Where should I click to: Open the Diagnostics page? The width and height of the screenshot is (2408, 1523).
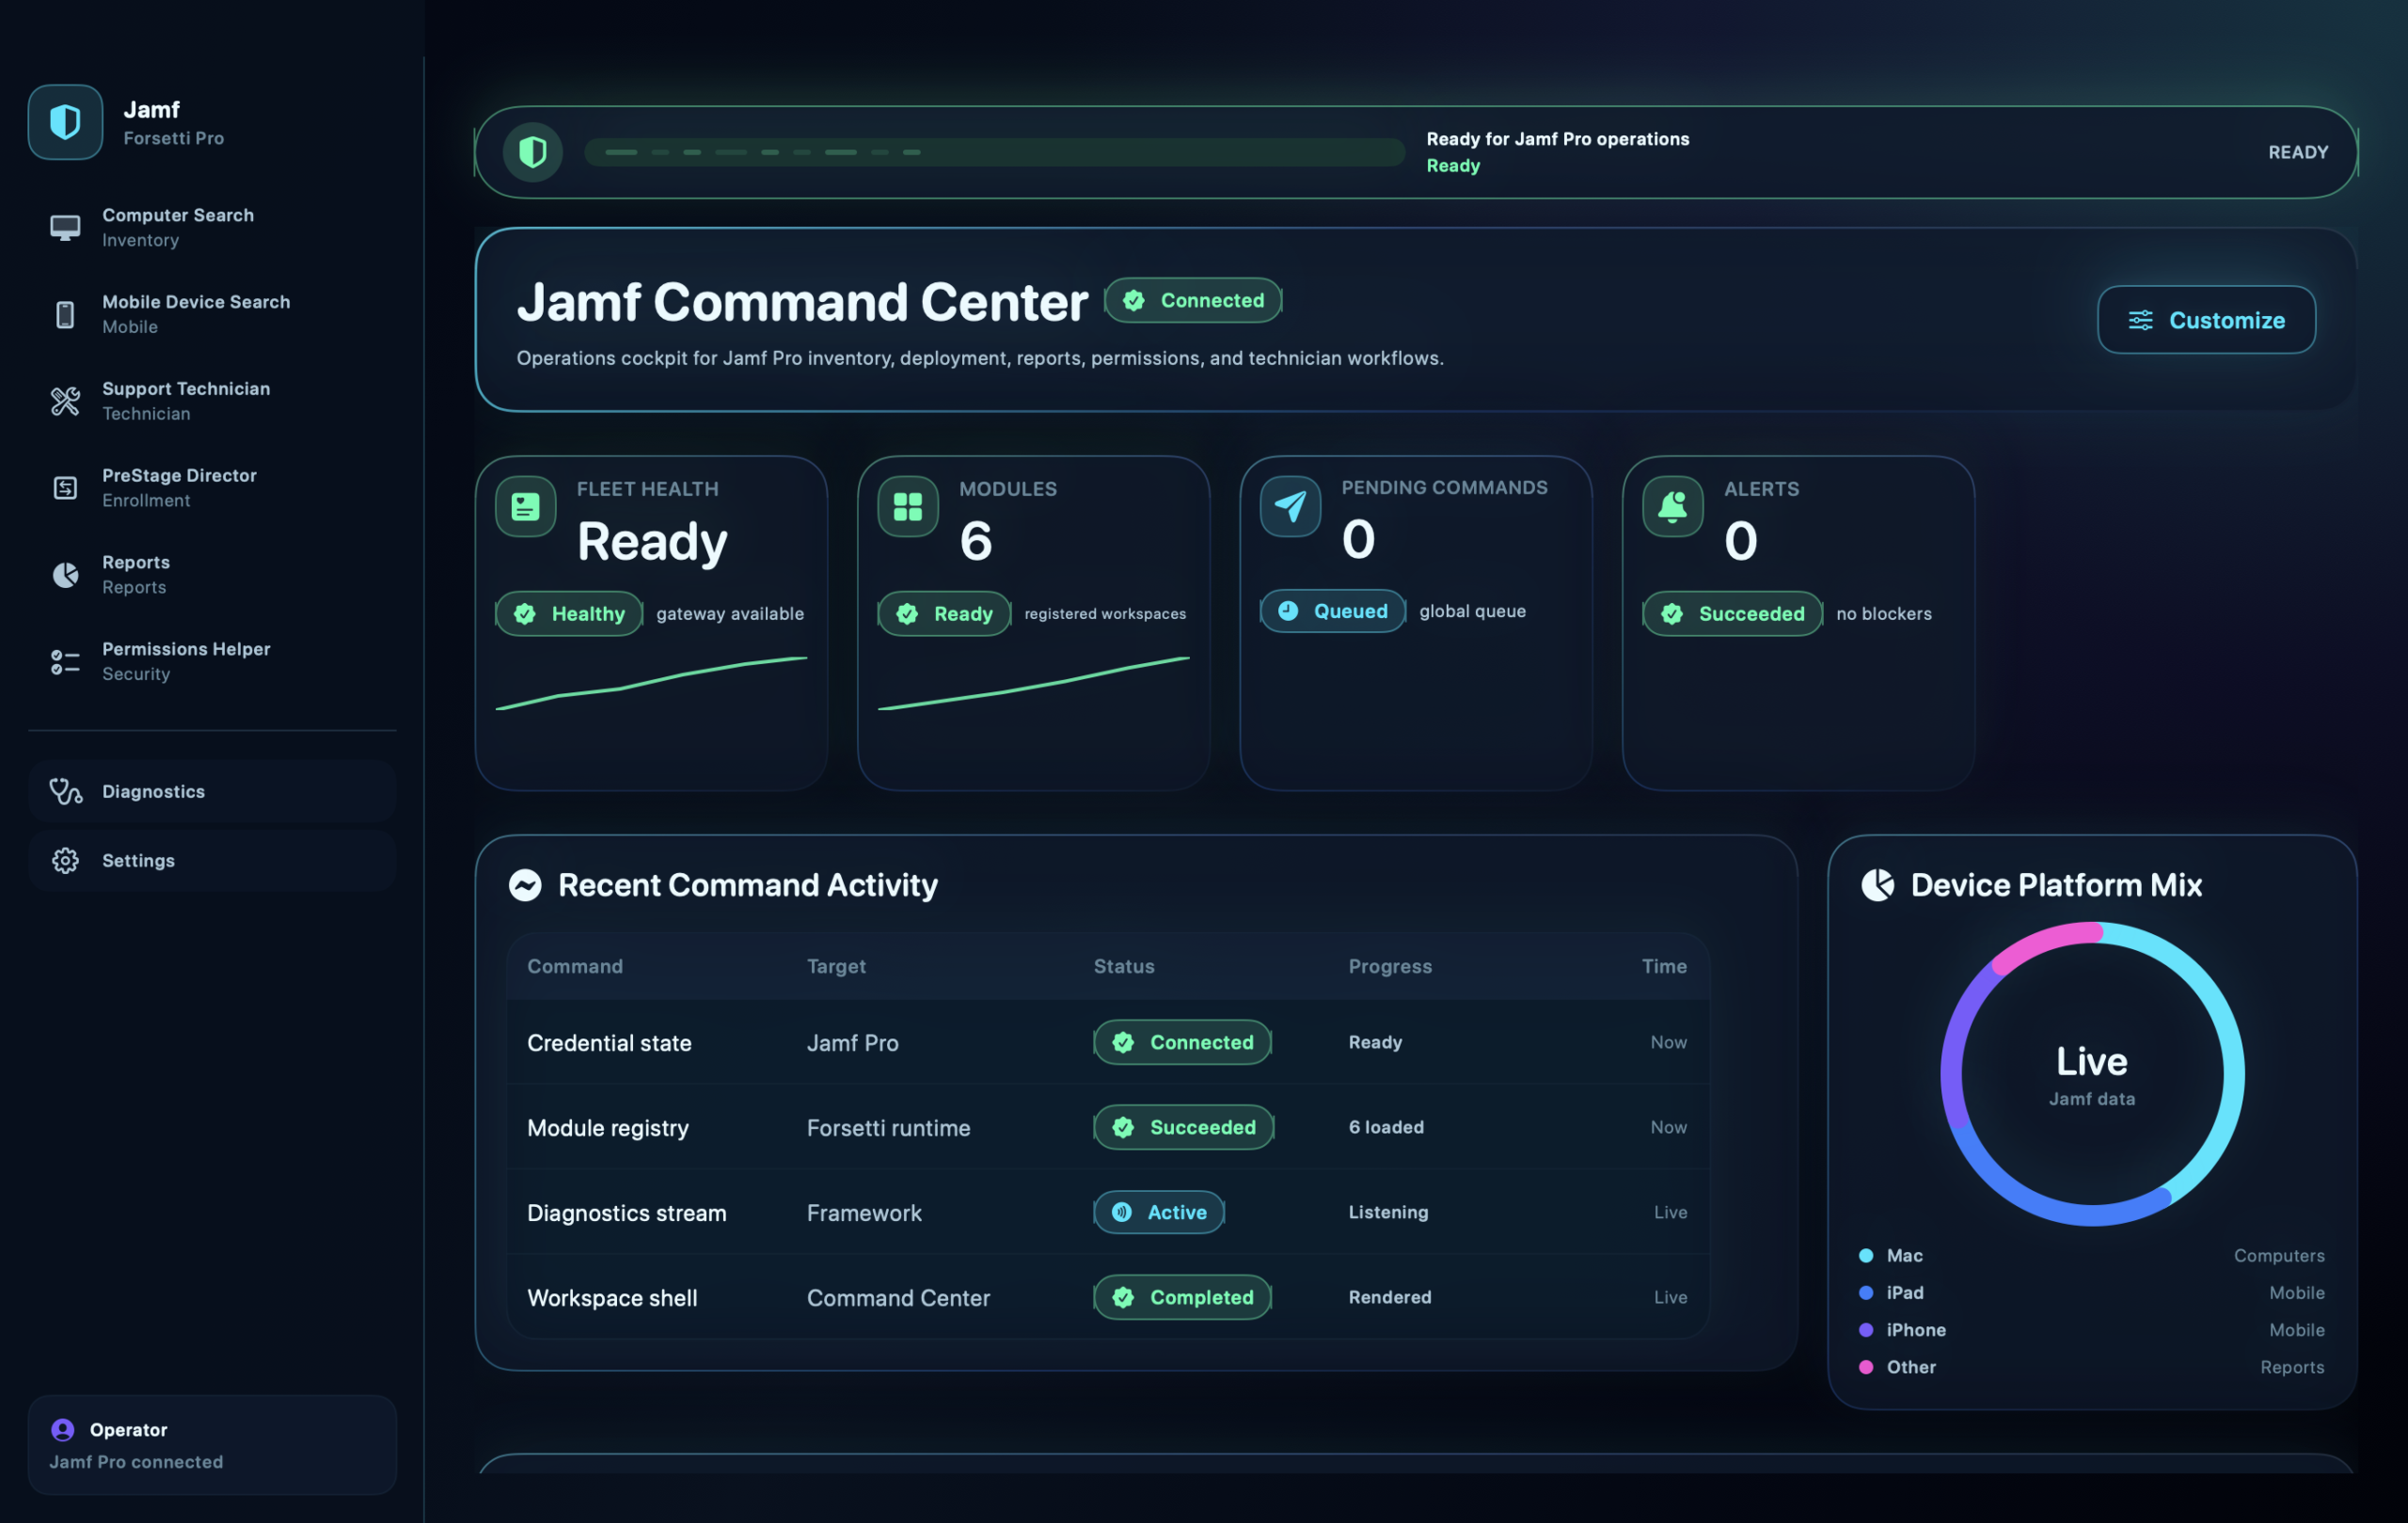click(212, 791)
